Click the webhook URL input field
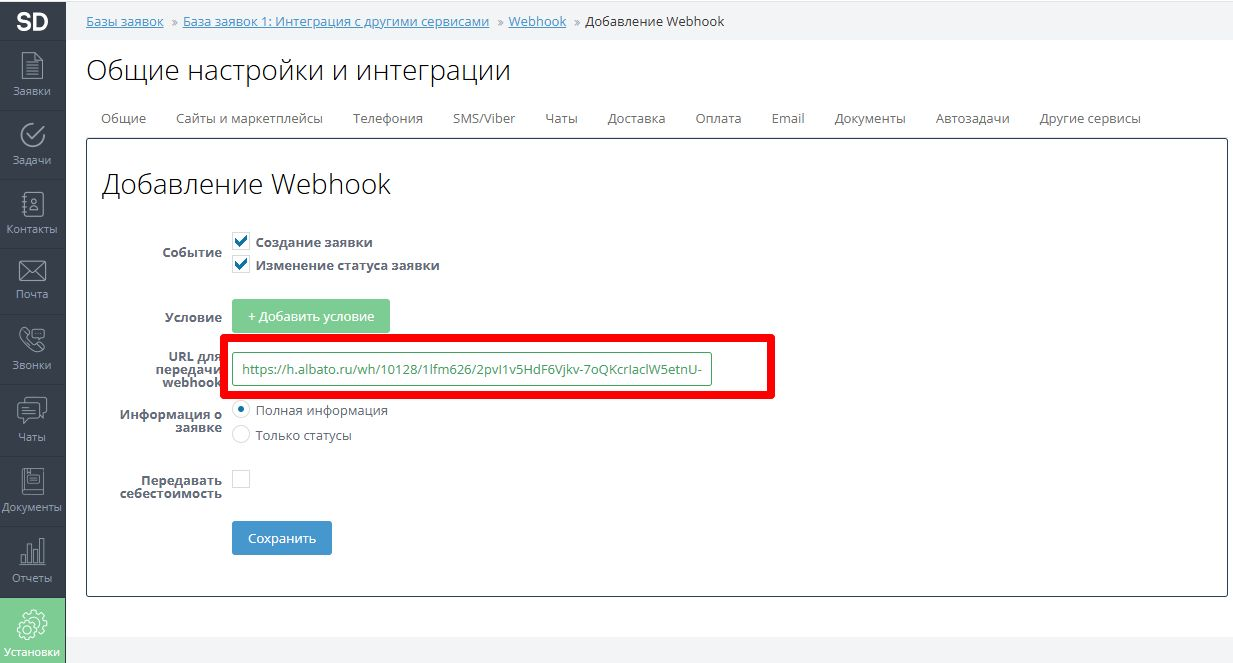The image size is (1233, 663). tap(471, 368)
